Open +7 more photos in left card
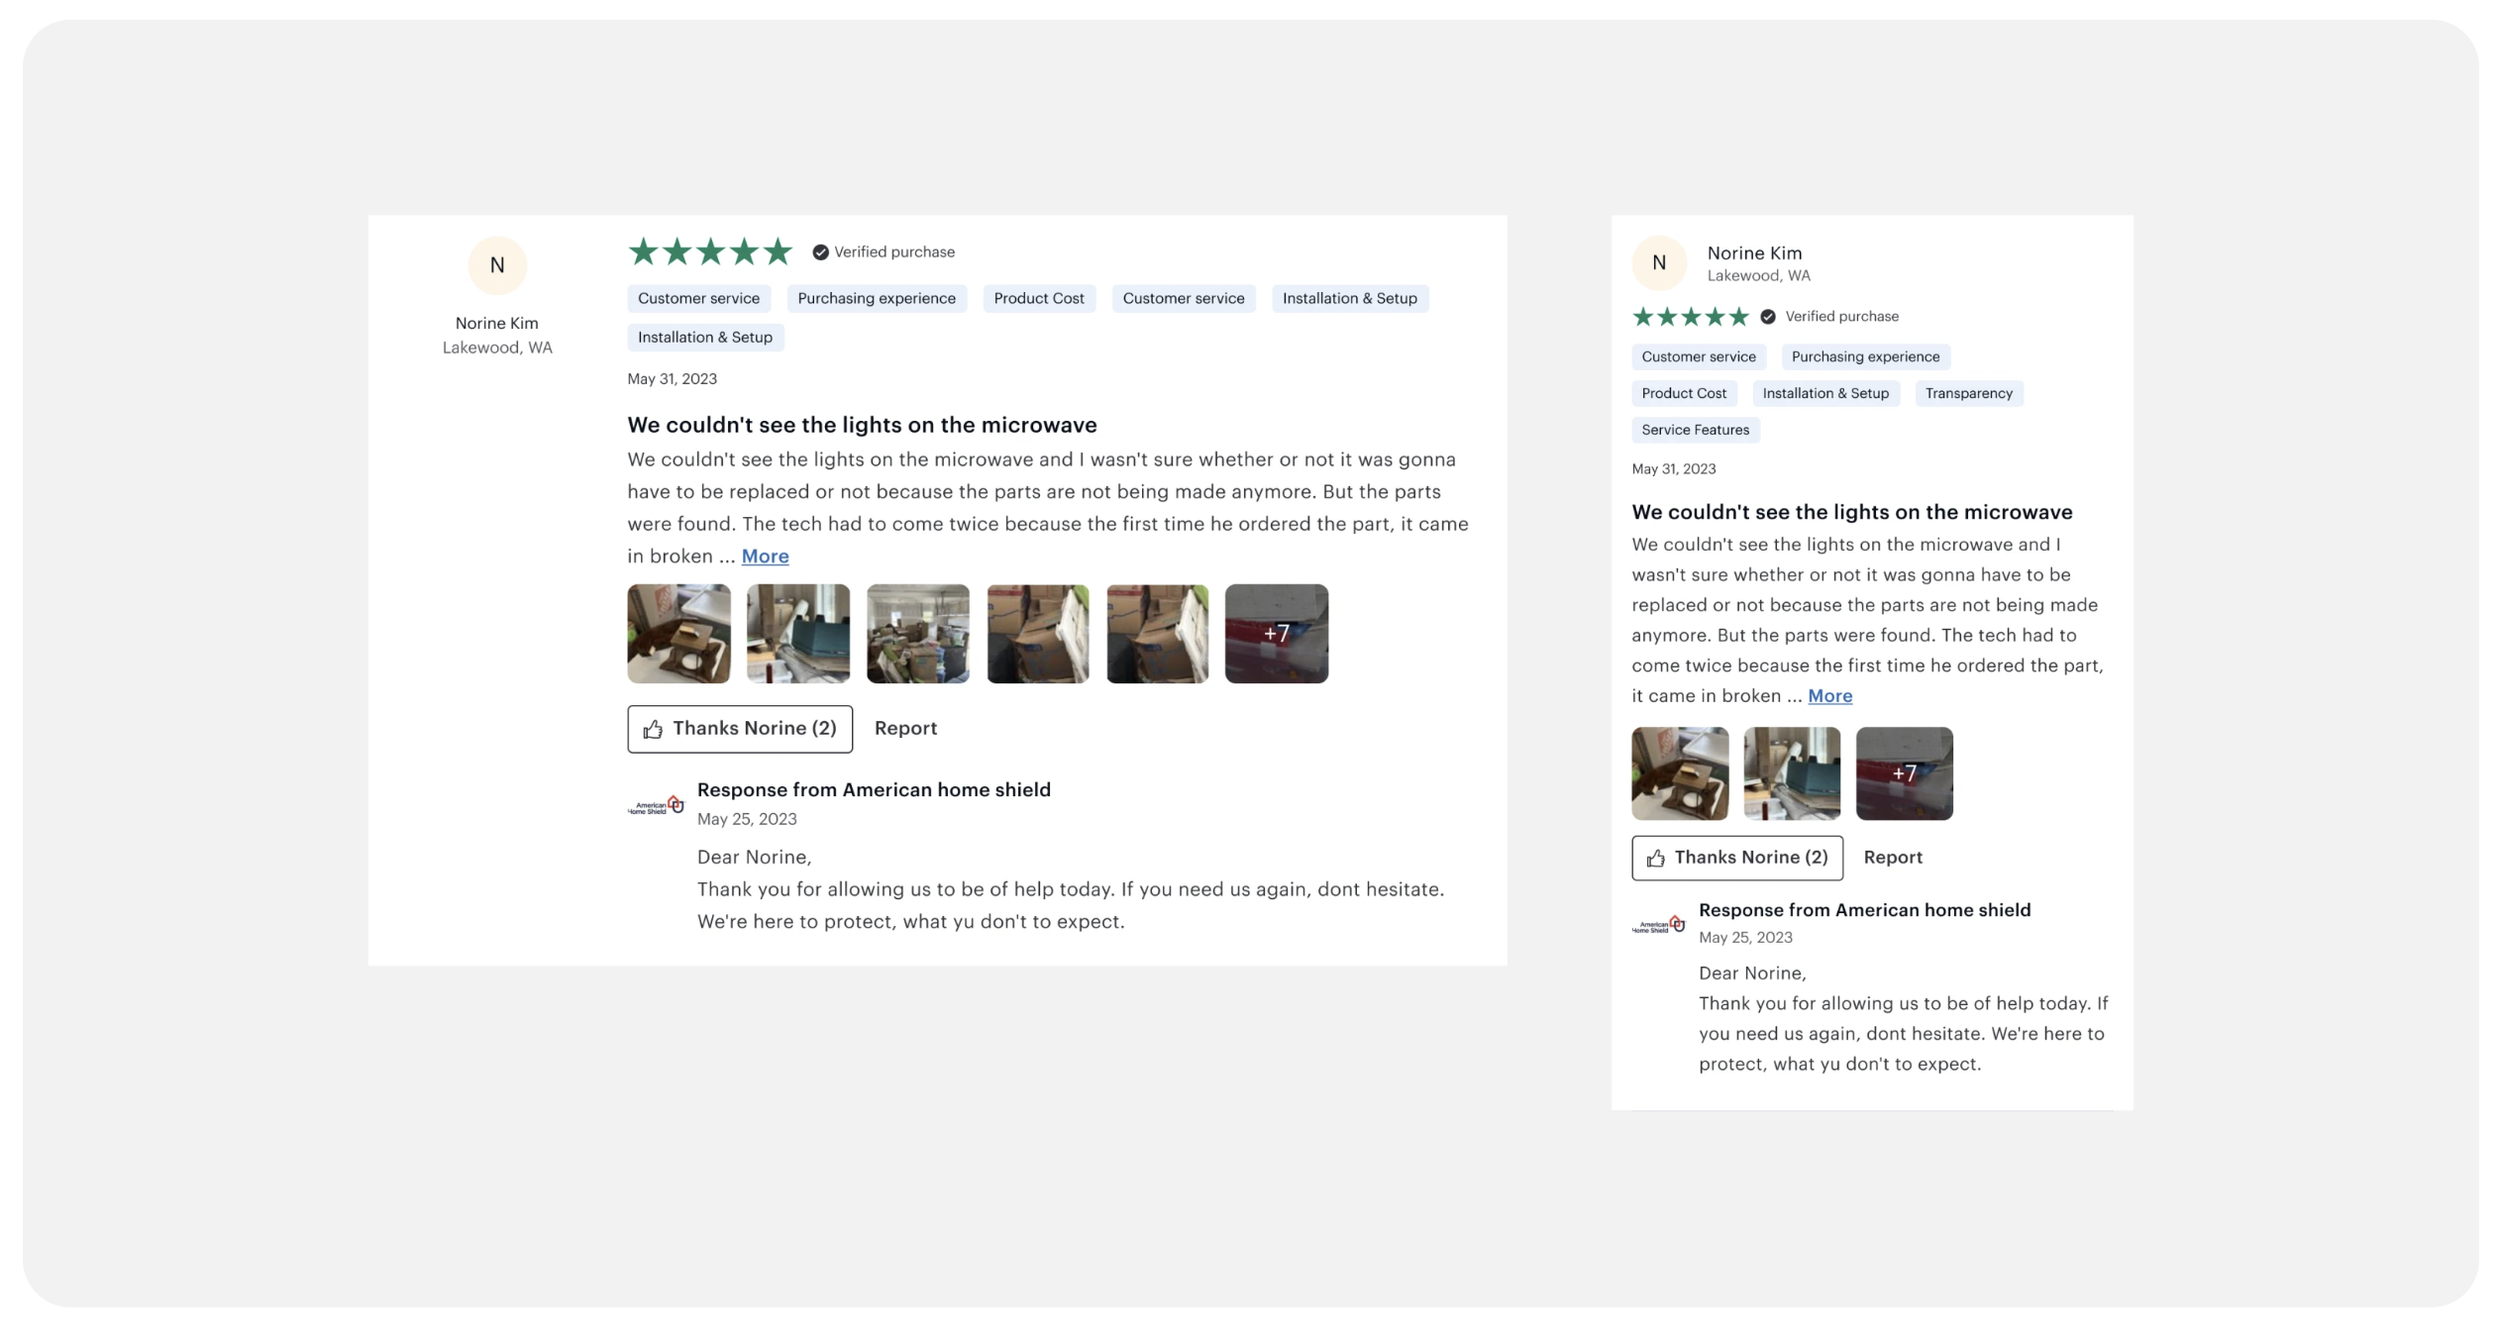The image size is (2500, 1327). click(x=1276, y=634)
